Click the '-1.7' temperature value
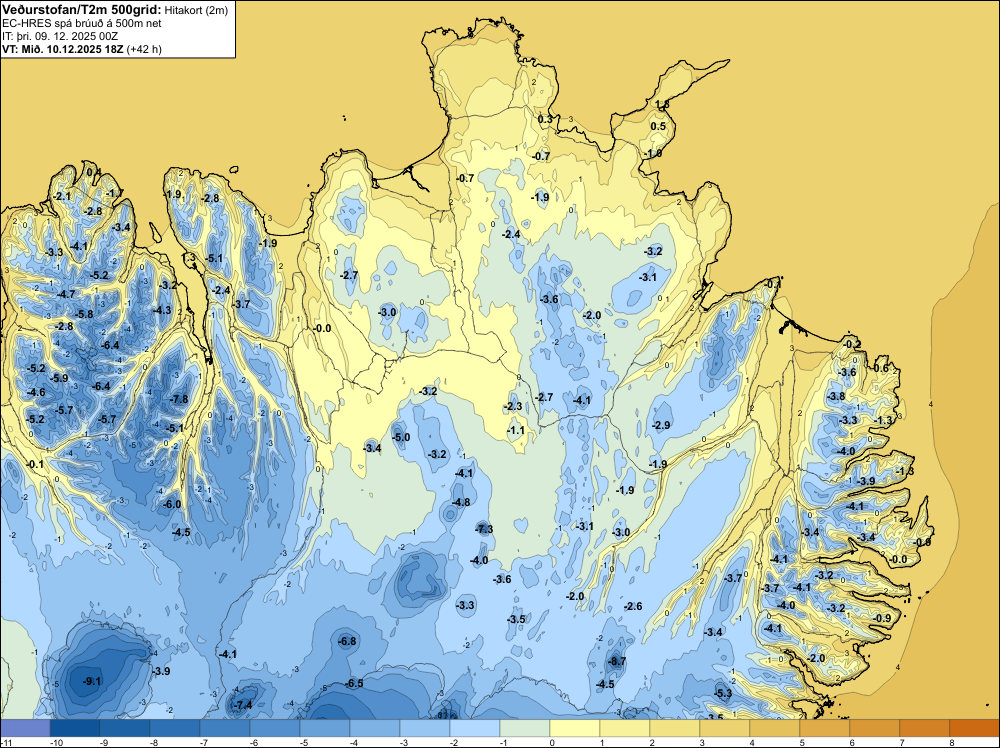 click(x=115, y=194)
